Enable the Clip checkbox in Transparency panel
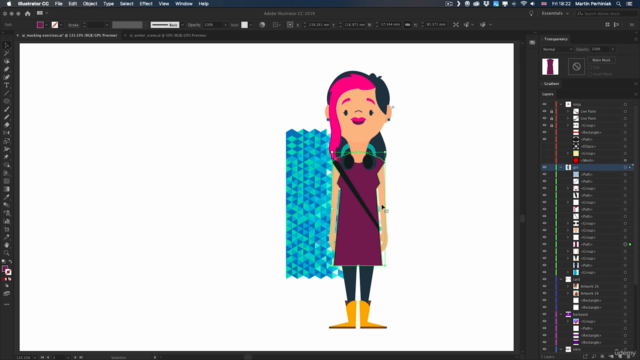 click(589, 68)
